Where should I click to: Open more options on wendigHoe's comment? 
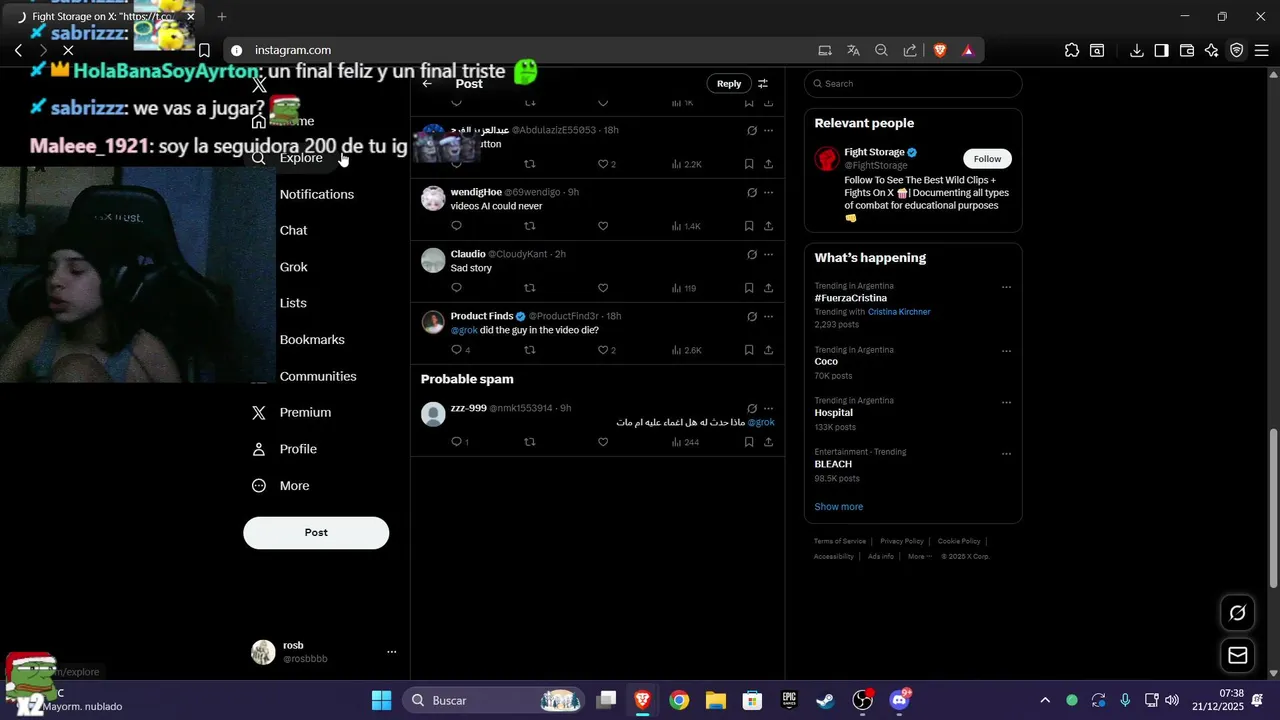(x=768, y=192)
